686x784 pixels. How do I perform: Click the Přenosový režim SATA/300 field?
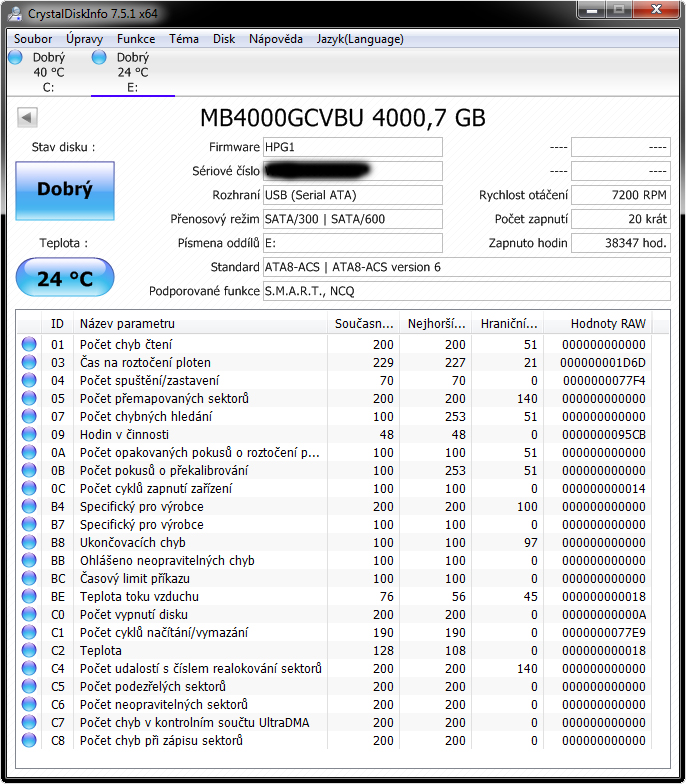tap(352, 219)
